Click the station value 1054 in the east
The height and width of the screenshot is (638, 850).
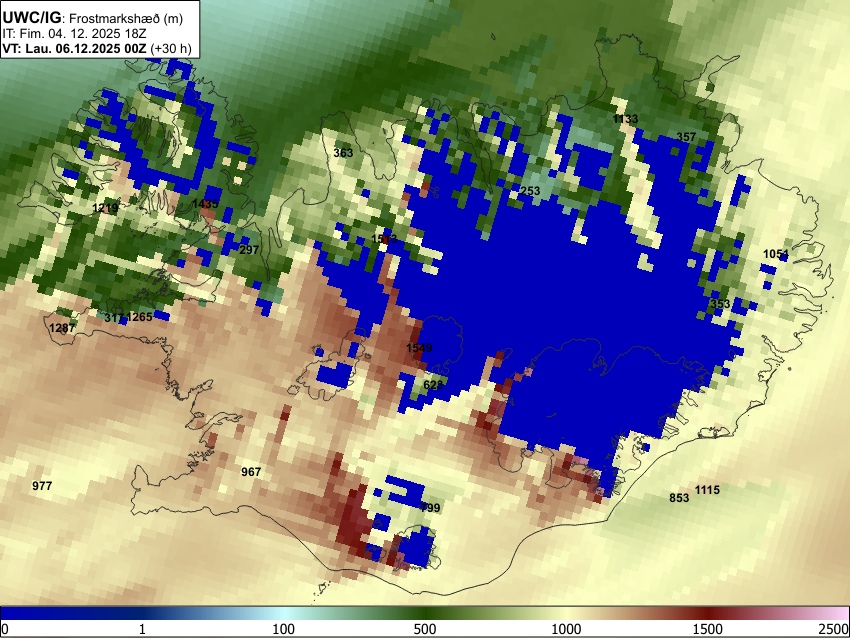(x=776, y=254)
